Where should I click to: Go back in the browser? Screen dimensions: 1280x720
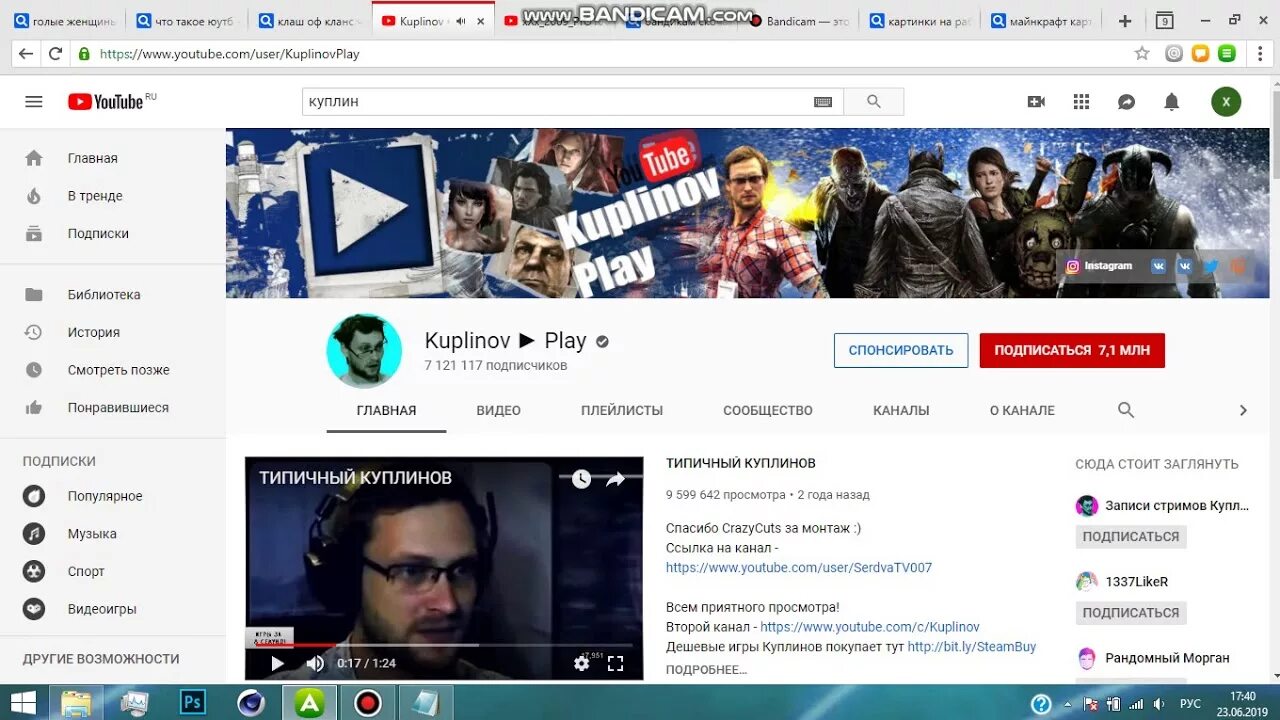pos(26,54)
